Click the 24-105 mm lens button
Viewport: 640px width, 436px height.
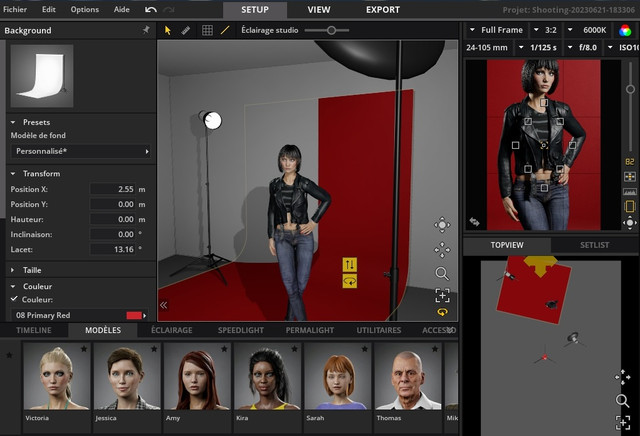(x=487, y=47)
